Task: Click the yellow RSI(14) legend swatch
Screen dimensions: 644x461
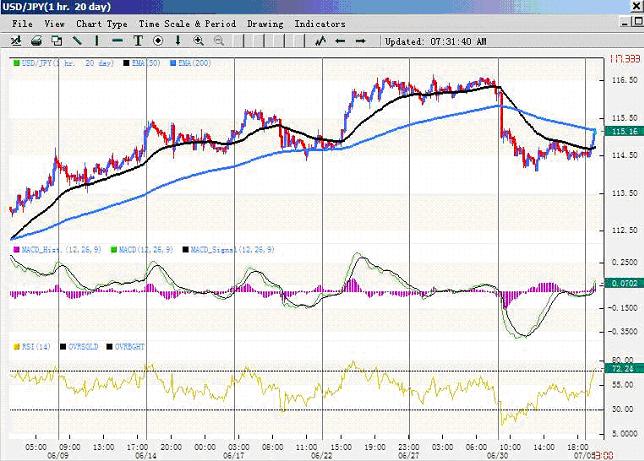Action: coord(14,346)
